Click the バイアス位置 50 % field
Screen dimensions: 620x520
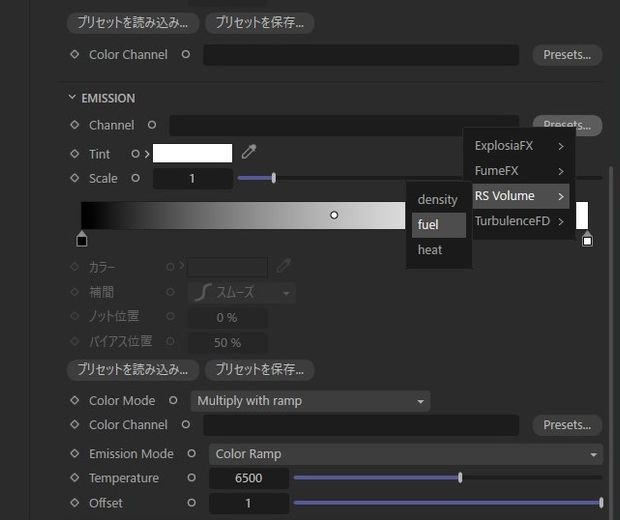(x=227, y=343)
